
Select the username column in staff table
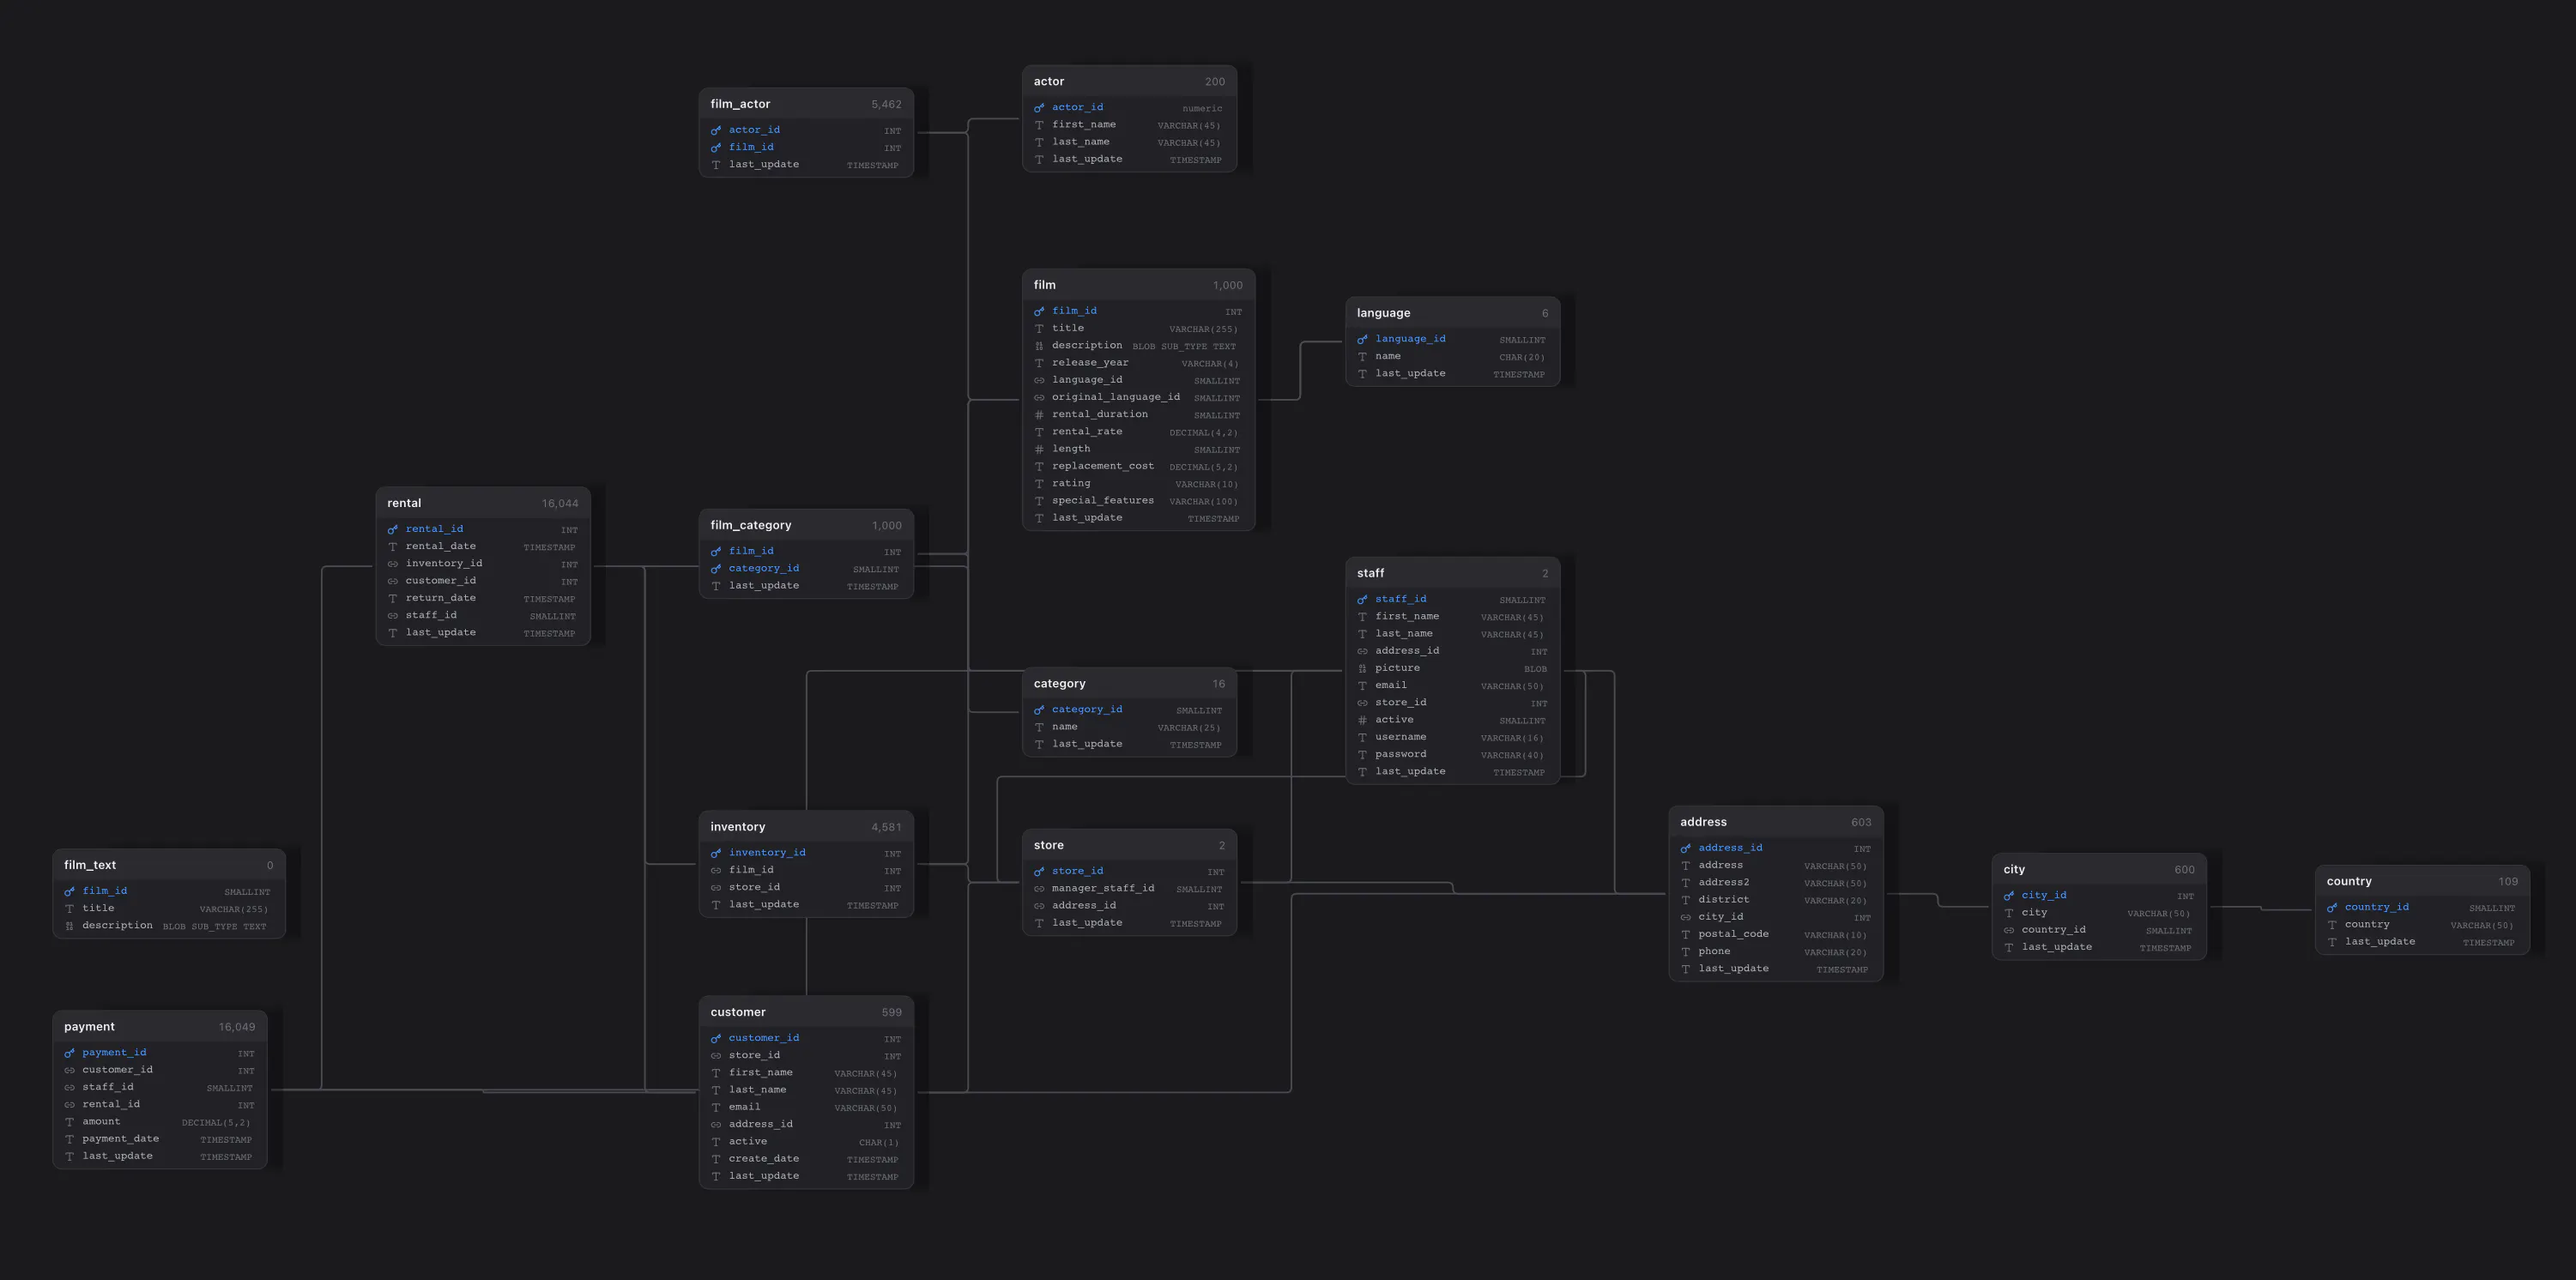tap(1453, 737)
